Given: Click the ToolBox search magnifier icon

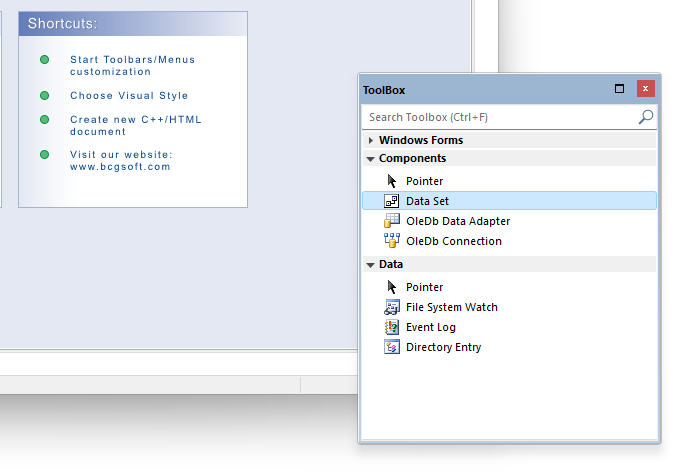Looking at the screenshot, I should click(646, 117).
